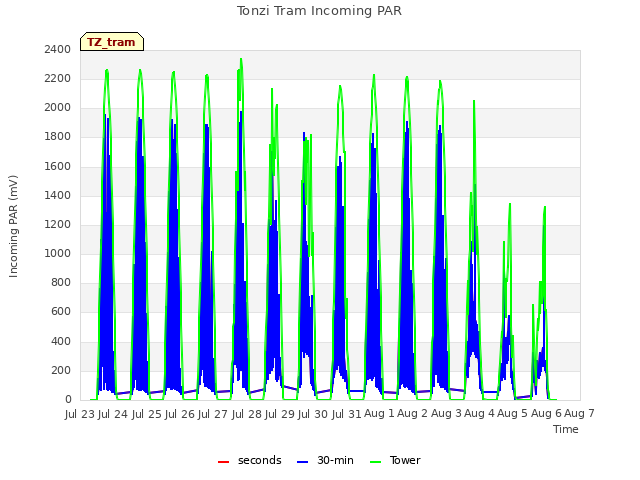This screenshot has width=640, height=480.
Task: Select the seconds legend label
Action: tap(260, 460)
